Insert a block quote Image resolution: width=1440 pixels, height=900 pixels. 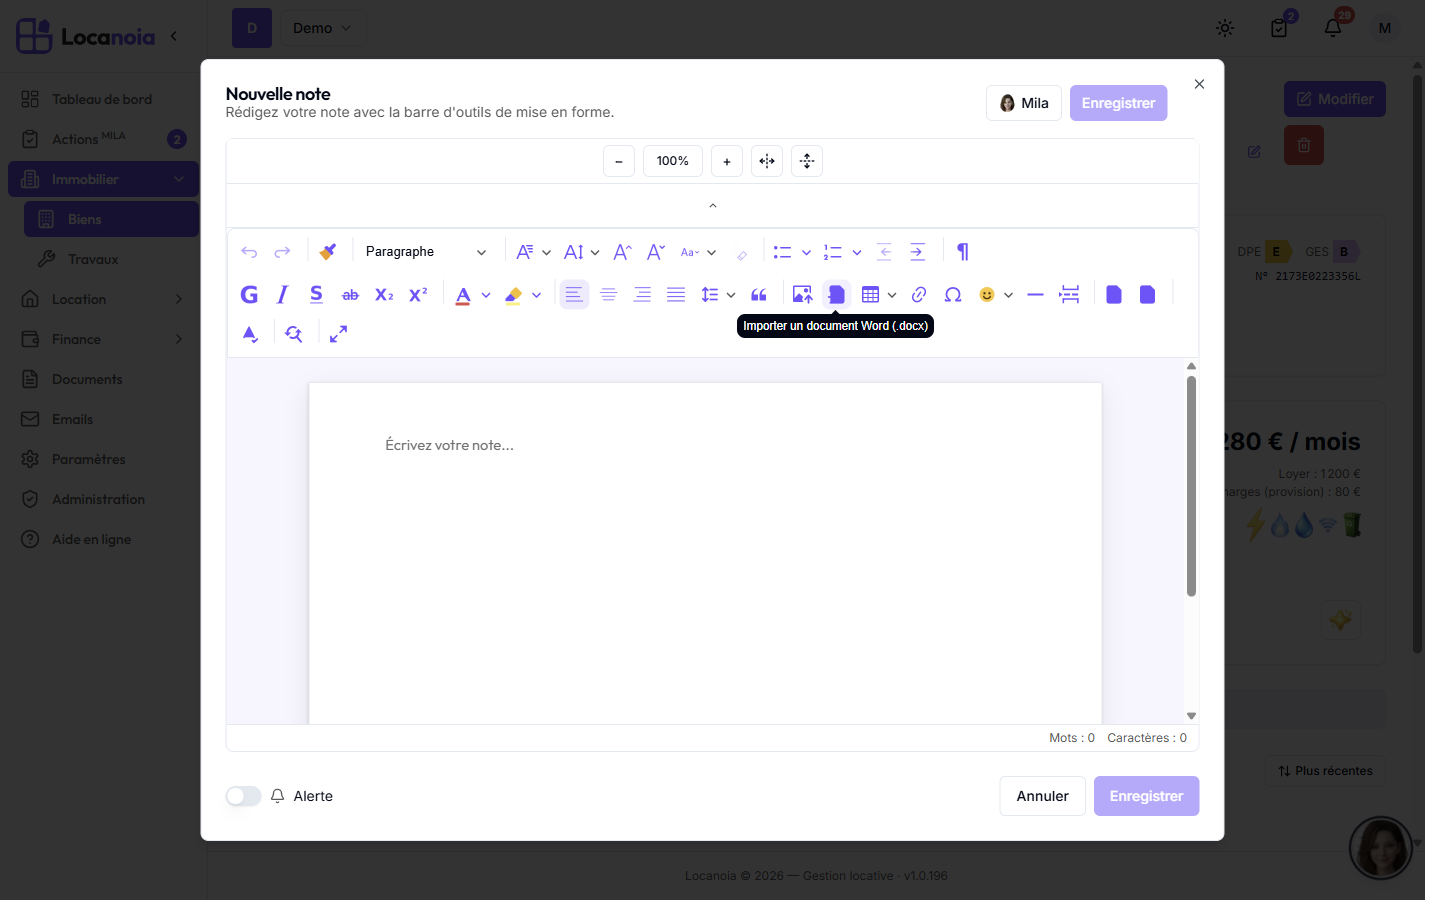759,294
